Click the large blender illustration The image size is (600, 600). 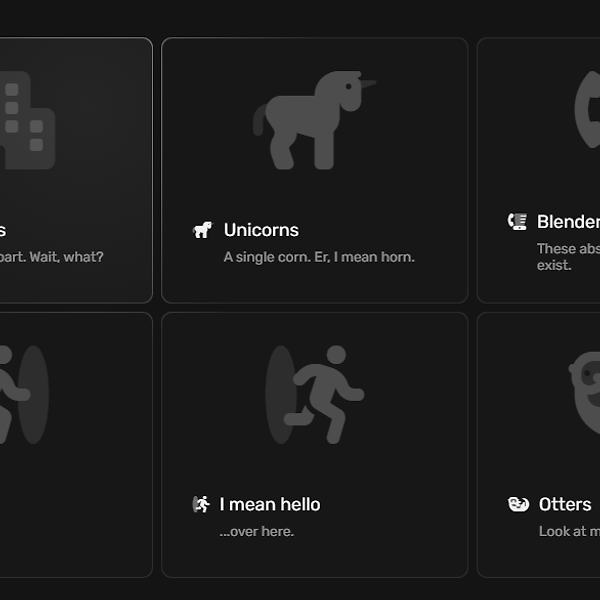pos(587,109)
